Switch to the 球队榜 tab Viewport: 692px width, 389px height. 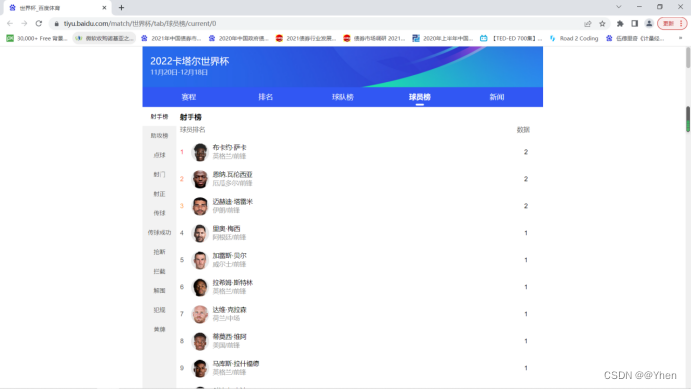coord(343,97)
